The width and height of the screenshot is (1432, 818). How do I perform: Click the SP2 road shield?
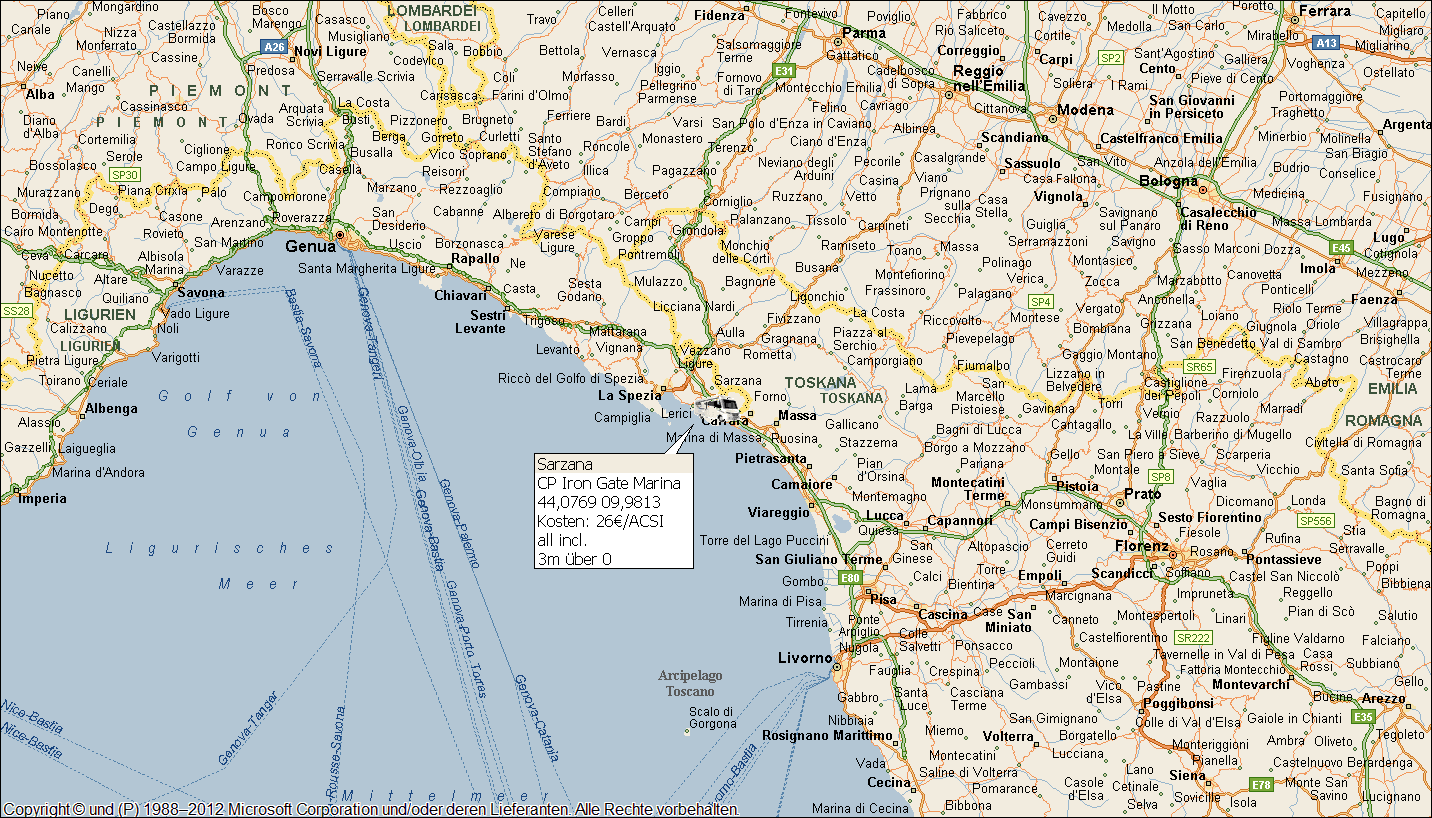click(1110, 58)
